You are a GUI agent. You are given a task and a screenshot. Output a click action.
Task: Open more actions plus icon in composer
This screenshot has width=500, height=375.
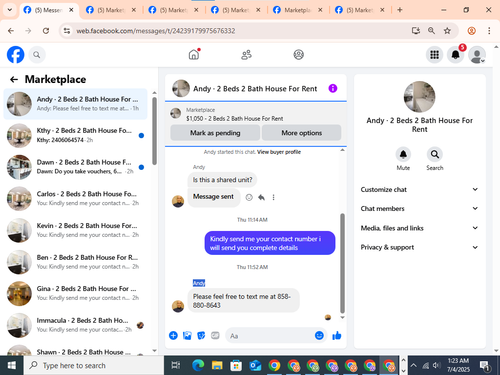click(x=173, y=335)
